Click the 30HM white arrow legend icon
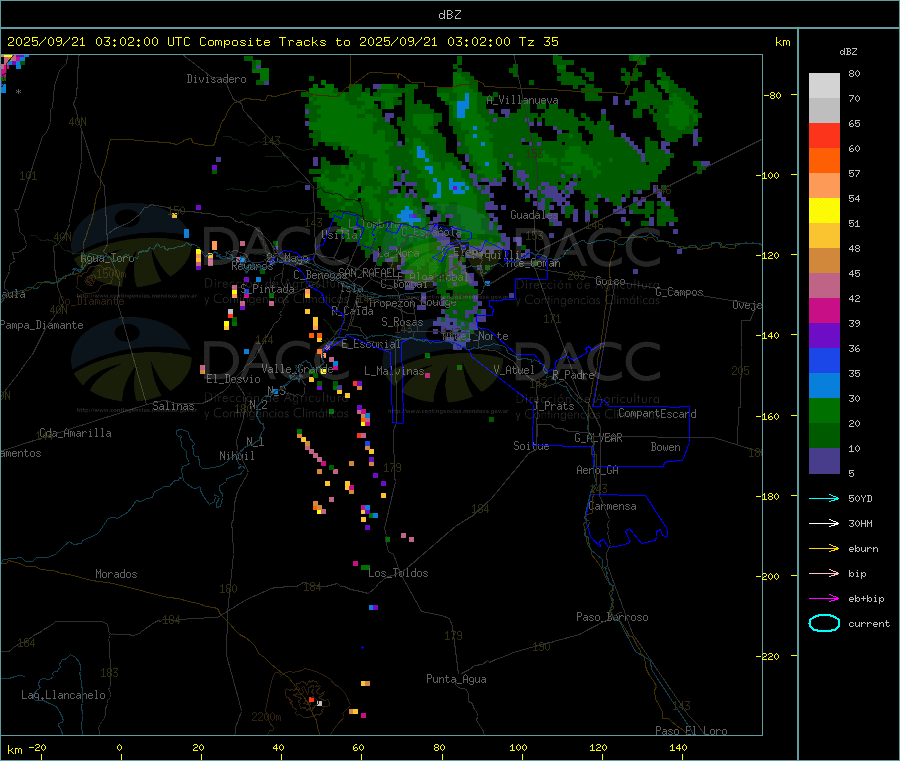 coord(824,523)
